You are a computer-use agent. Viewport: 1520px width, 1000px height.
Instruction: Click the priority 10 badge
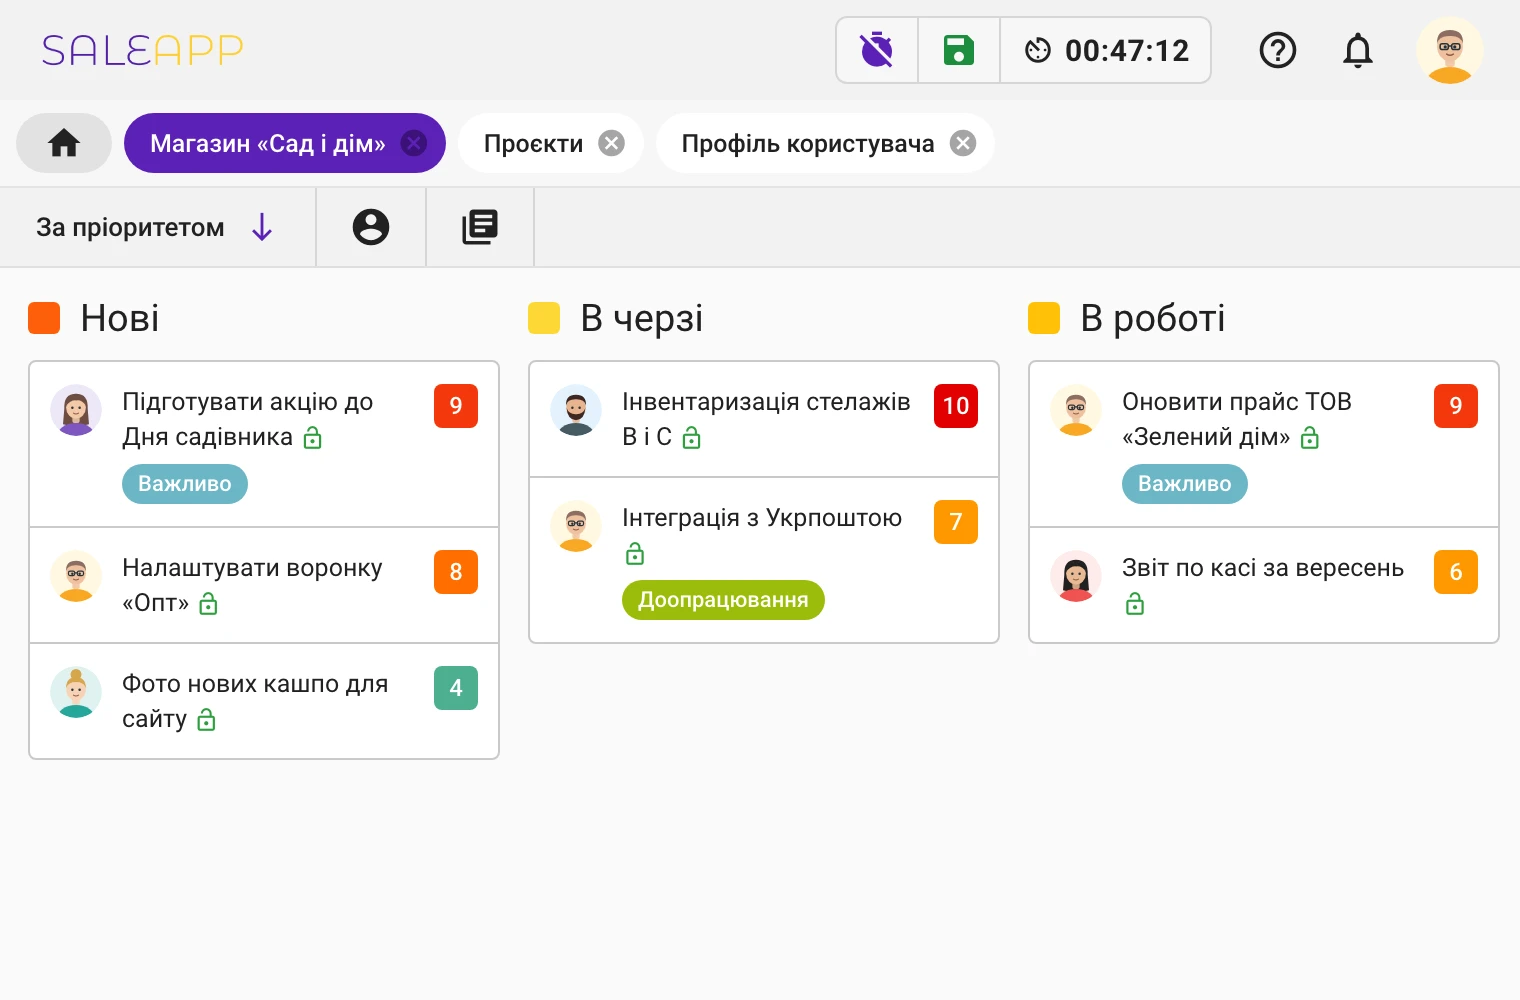(x=956, y=406)
